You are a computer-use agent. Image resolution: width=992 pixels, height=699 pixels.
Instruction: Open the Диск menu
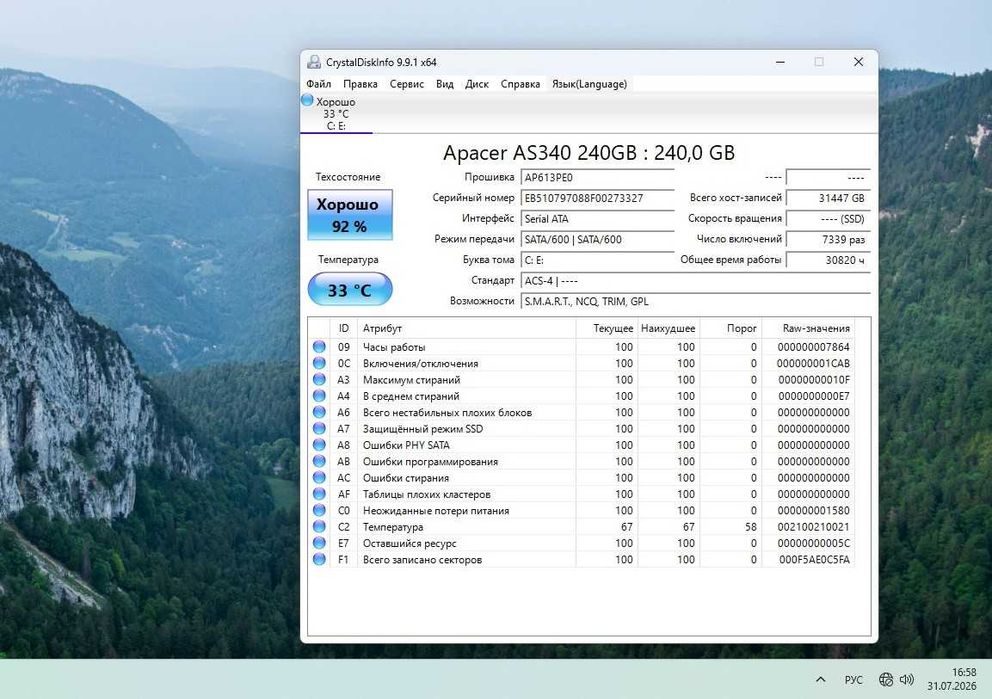476,84
